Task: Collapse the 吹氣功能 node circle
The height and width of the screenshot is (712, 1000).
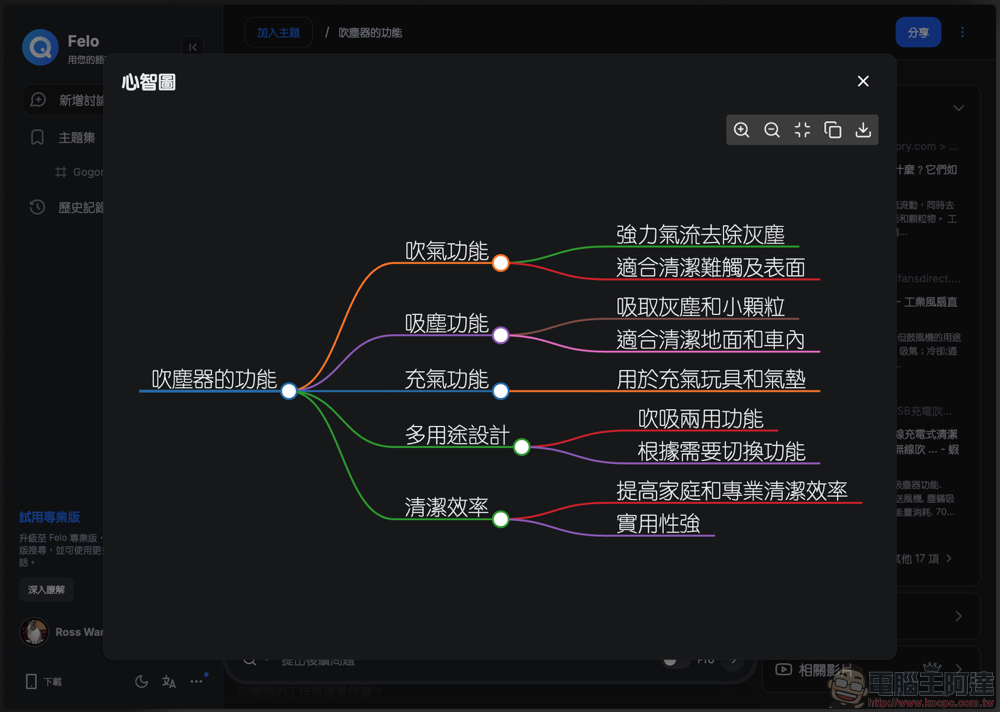Action: tap(501, 263)
